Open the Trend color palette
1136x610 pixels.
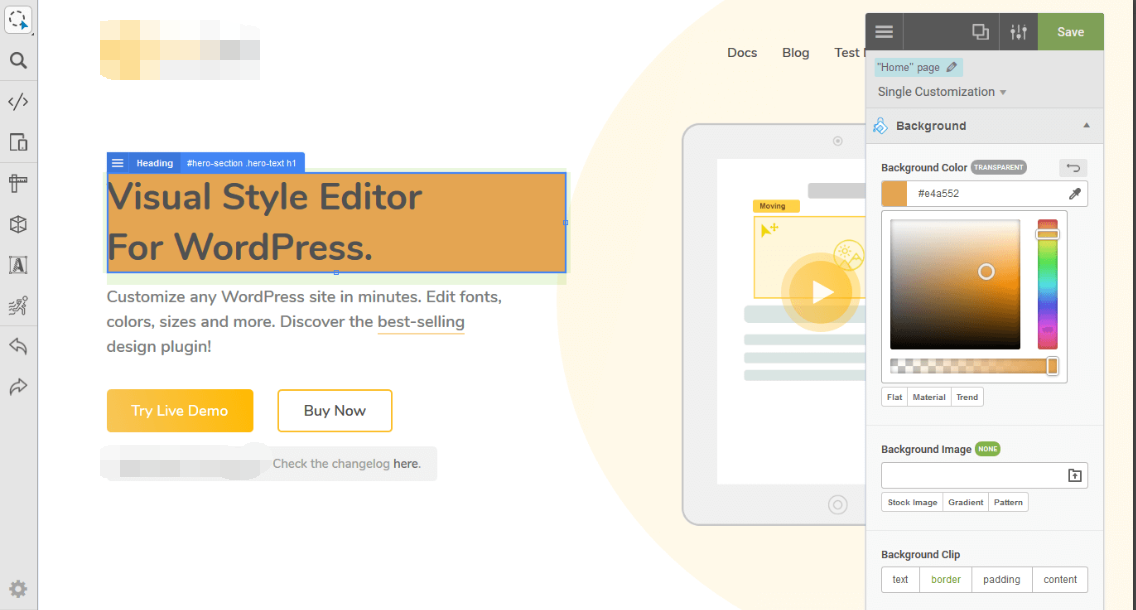(967, 397)
